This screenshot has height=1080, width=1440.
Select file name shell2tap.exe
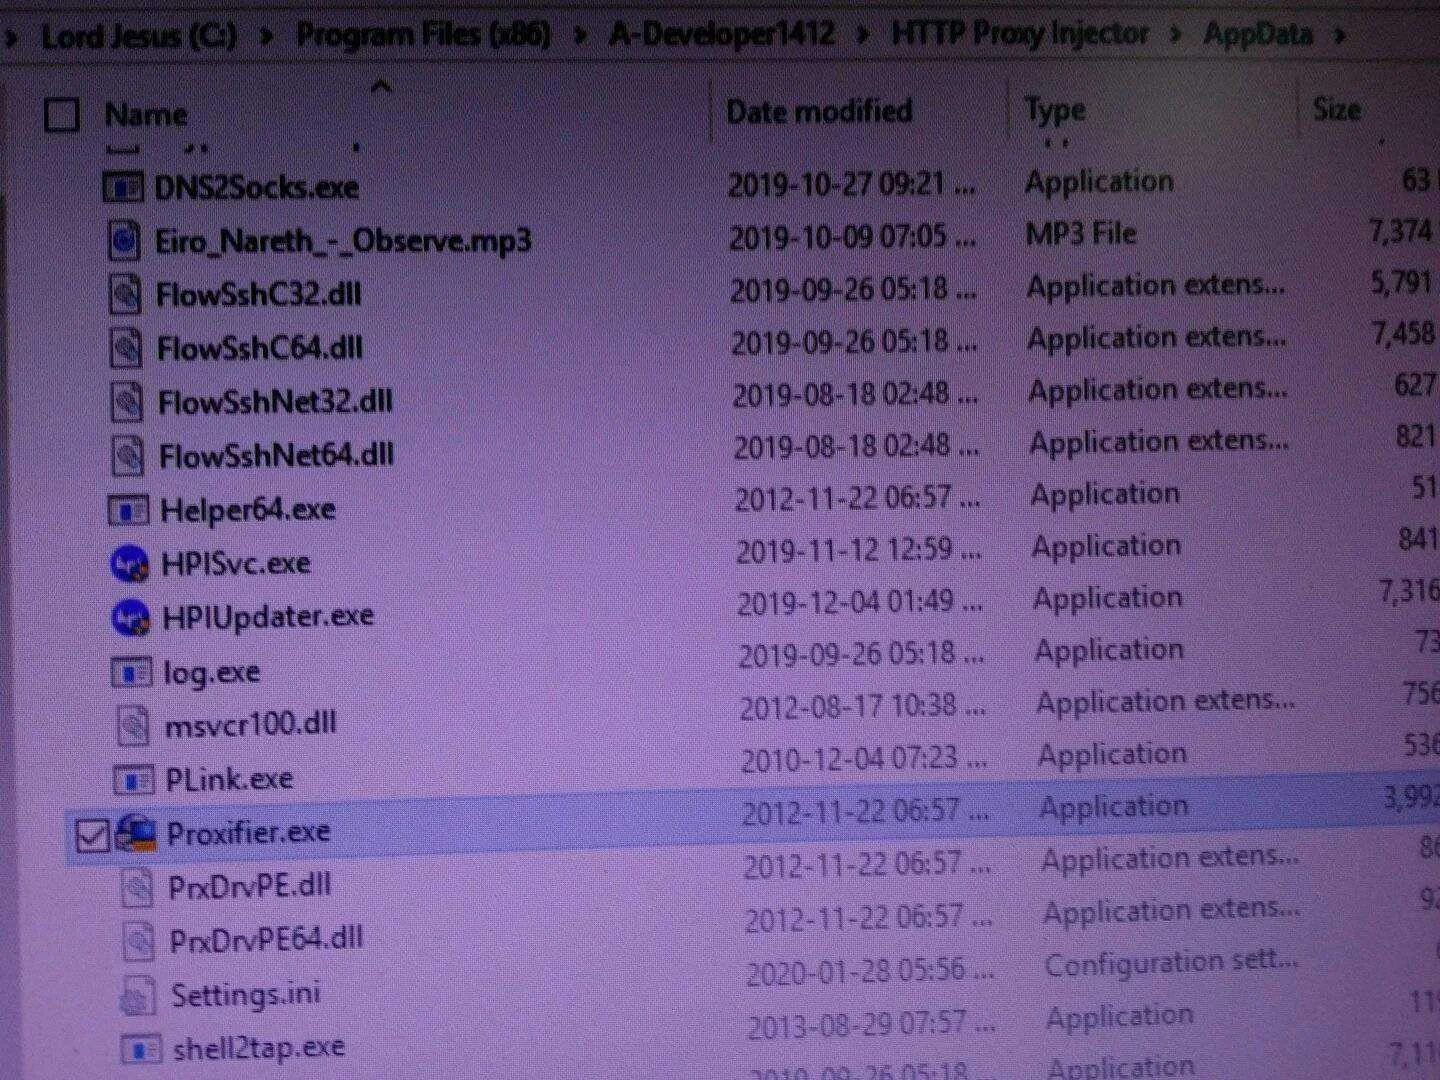click(x=259, y=1048)
